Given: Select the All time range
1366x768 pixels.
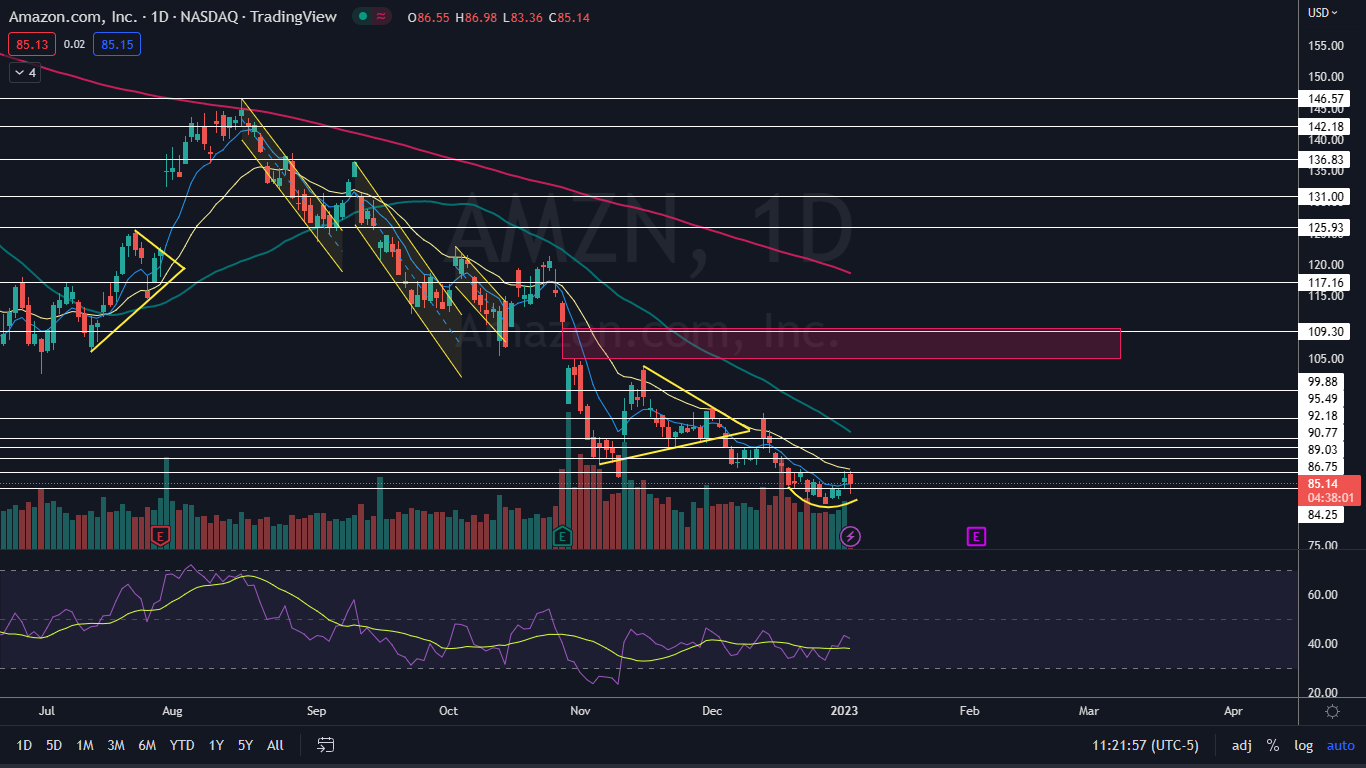Looking at the screenshot, I should coord(276,745).
